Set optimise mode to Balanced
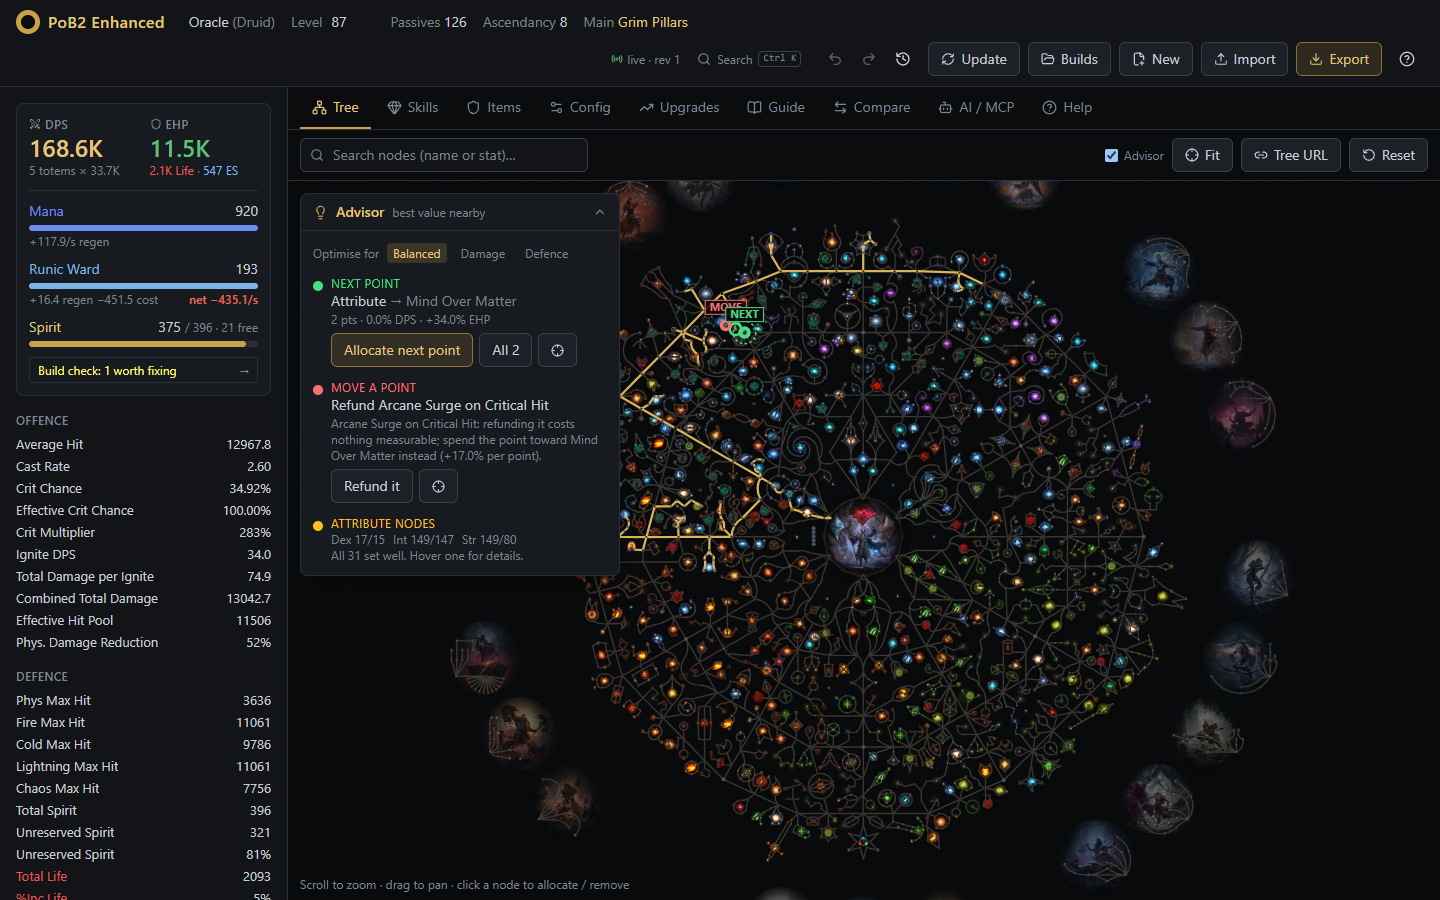The width and height of the screenshot is (1440, 900). click(x=416, y=254)
